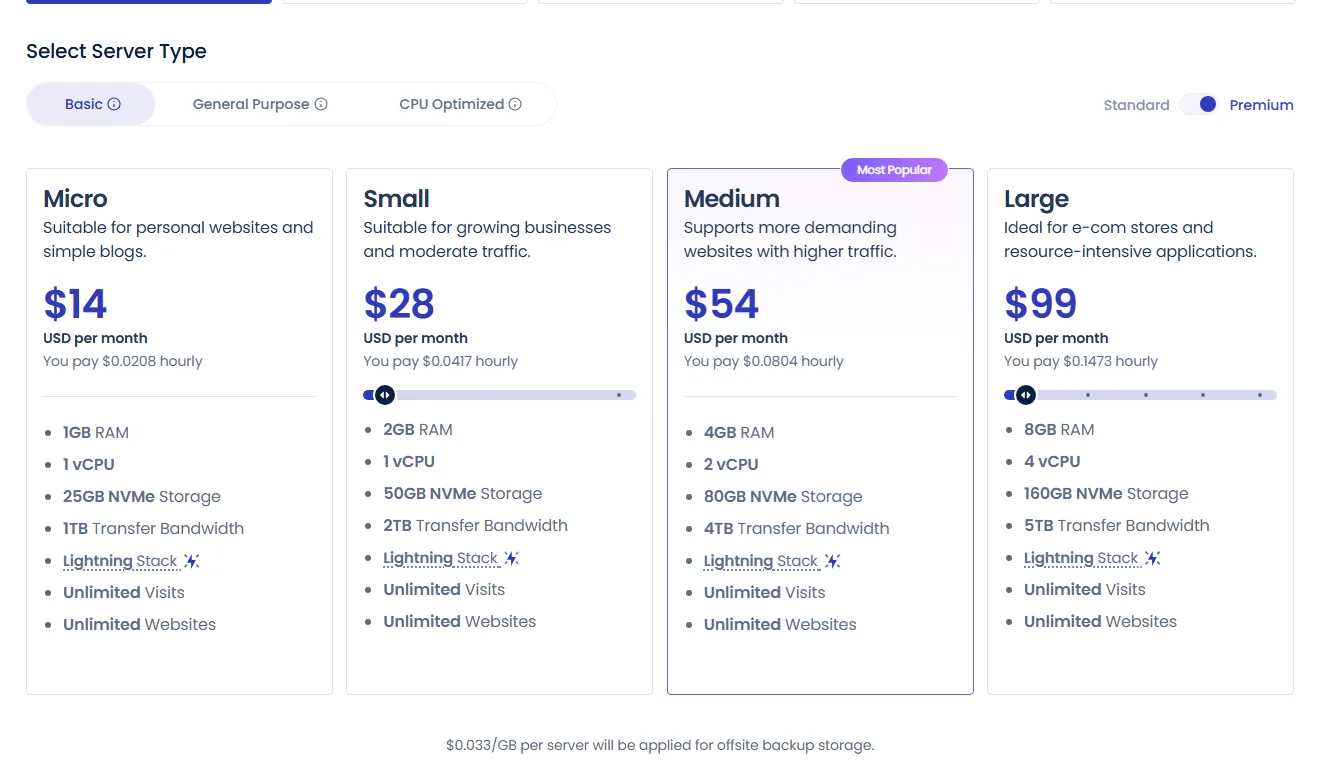1320x760 pixels.
Task: Click the info icon next to Basic
Action: pyautogui.click(x=114, y=104)
